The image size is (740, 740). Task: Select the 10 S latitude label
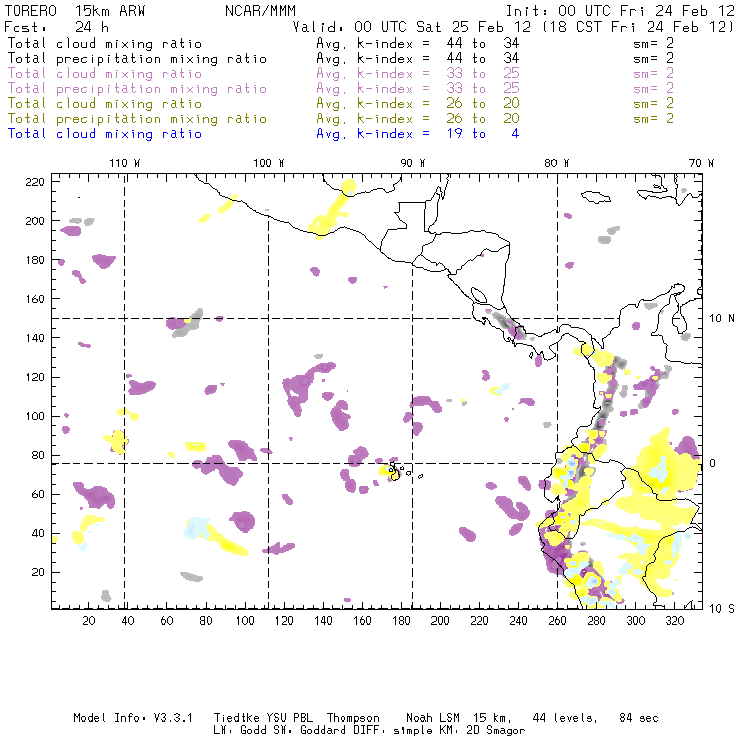point(722,608)
